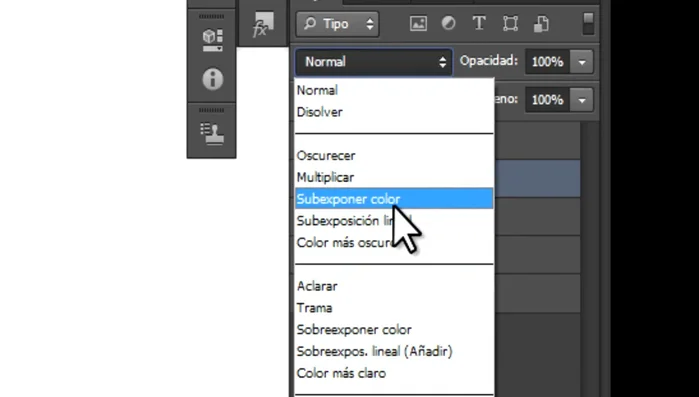Select Aclarar blend mode
699x397 pixels.
pyautogui.click(x=394, y=286)
